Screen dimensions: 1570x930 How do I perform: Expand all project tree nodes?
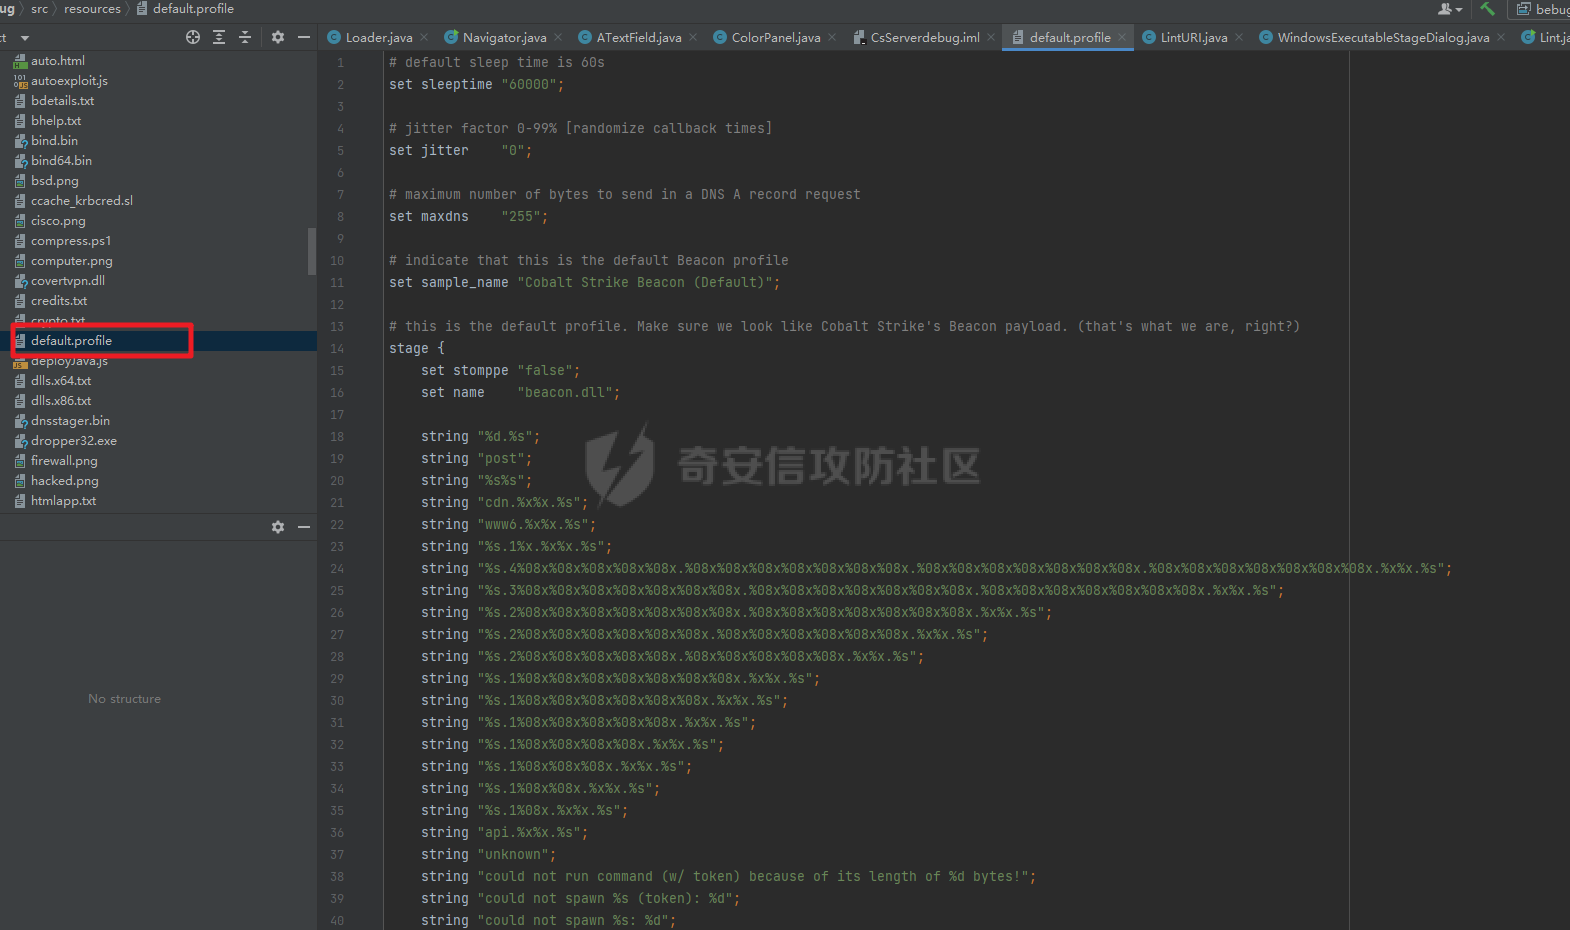click(x=219, y=37)
